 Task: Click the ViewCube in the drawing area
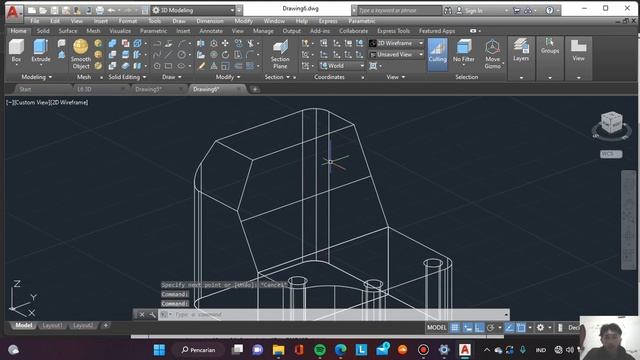pyautogui.click(x=611, y=122)
